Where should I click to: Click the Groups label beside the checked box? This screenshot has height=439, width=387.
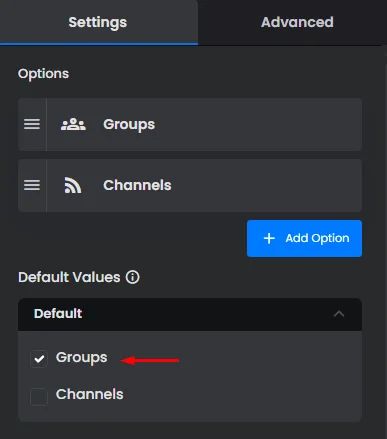coord(81,358)
